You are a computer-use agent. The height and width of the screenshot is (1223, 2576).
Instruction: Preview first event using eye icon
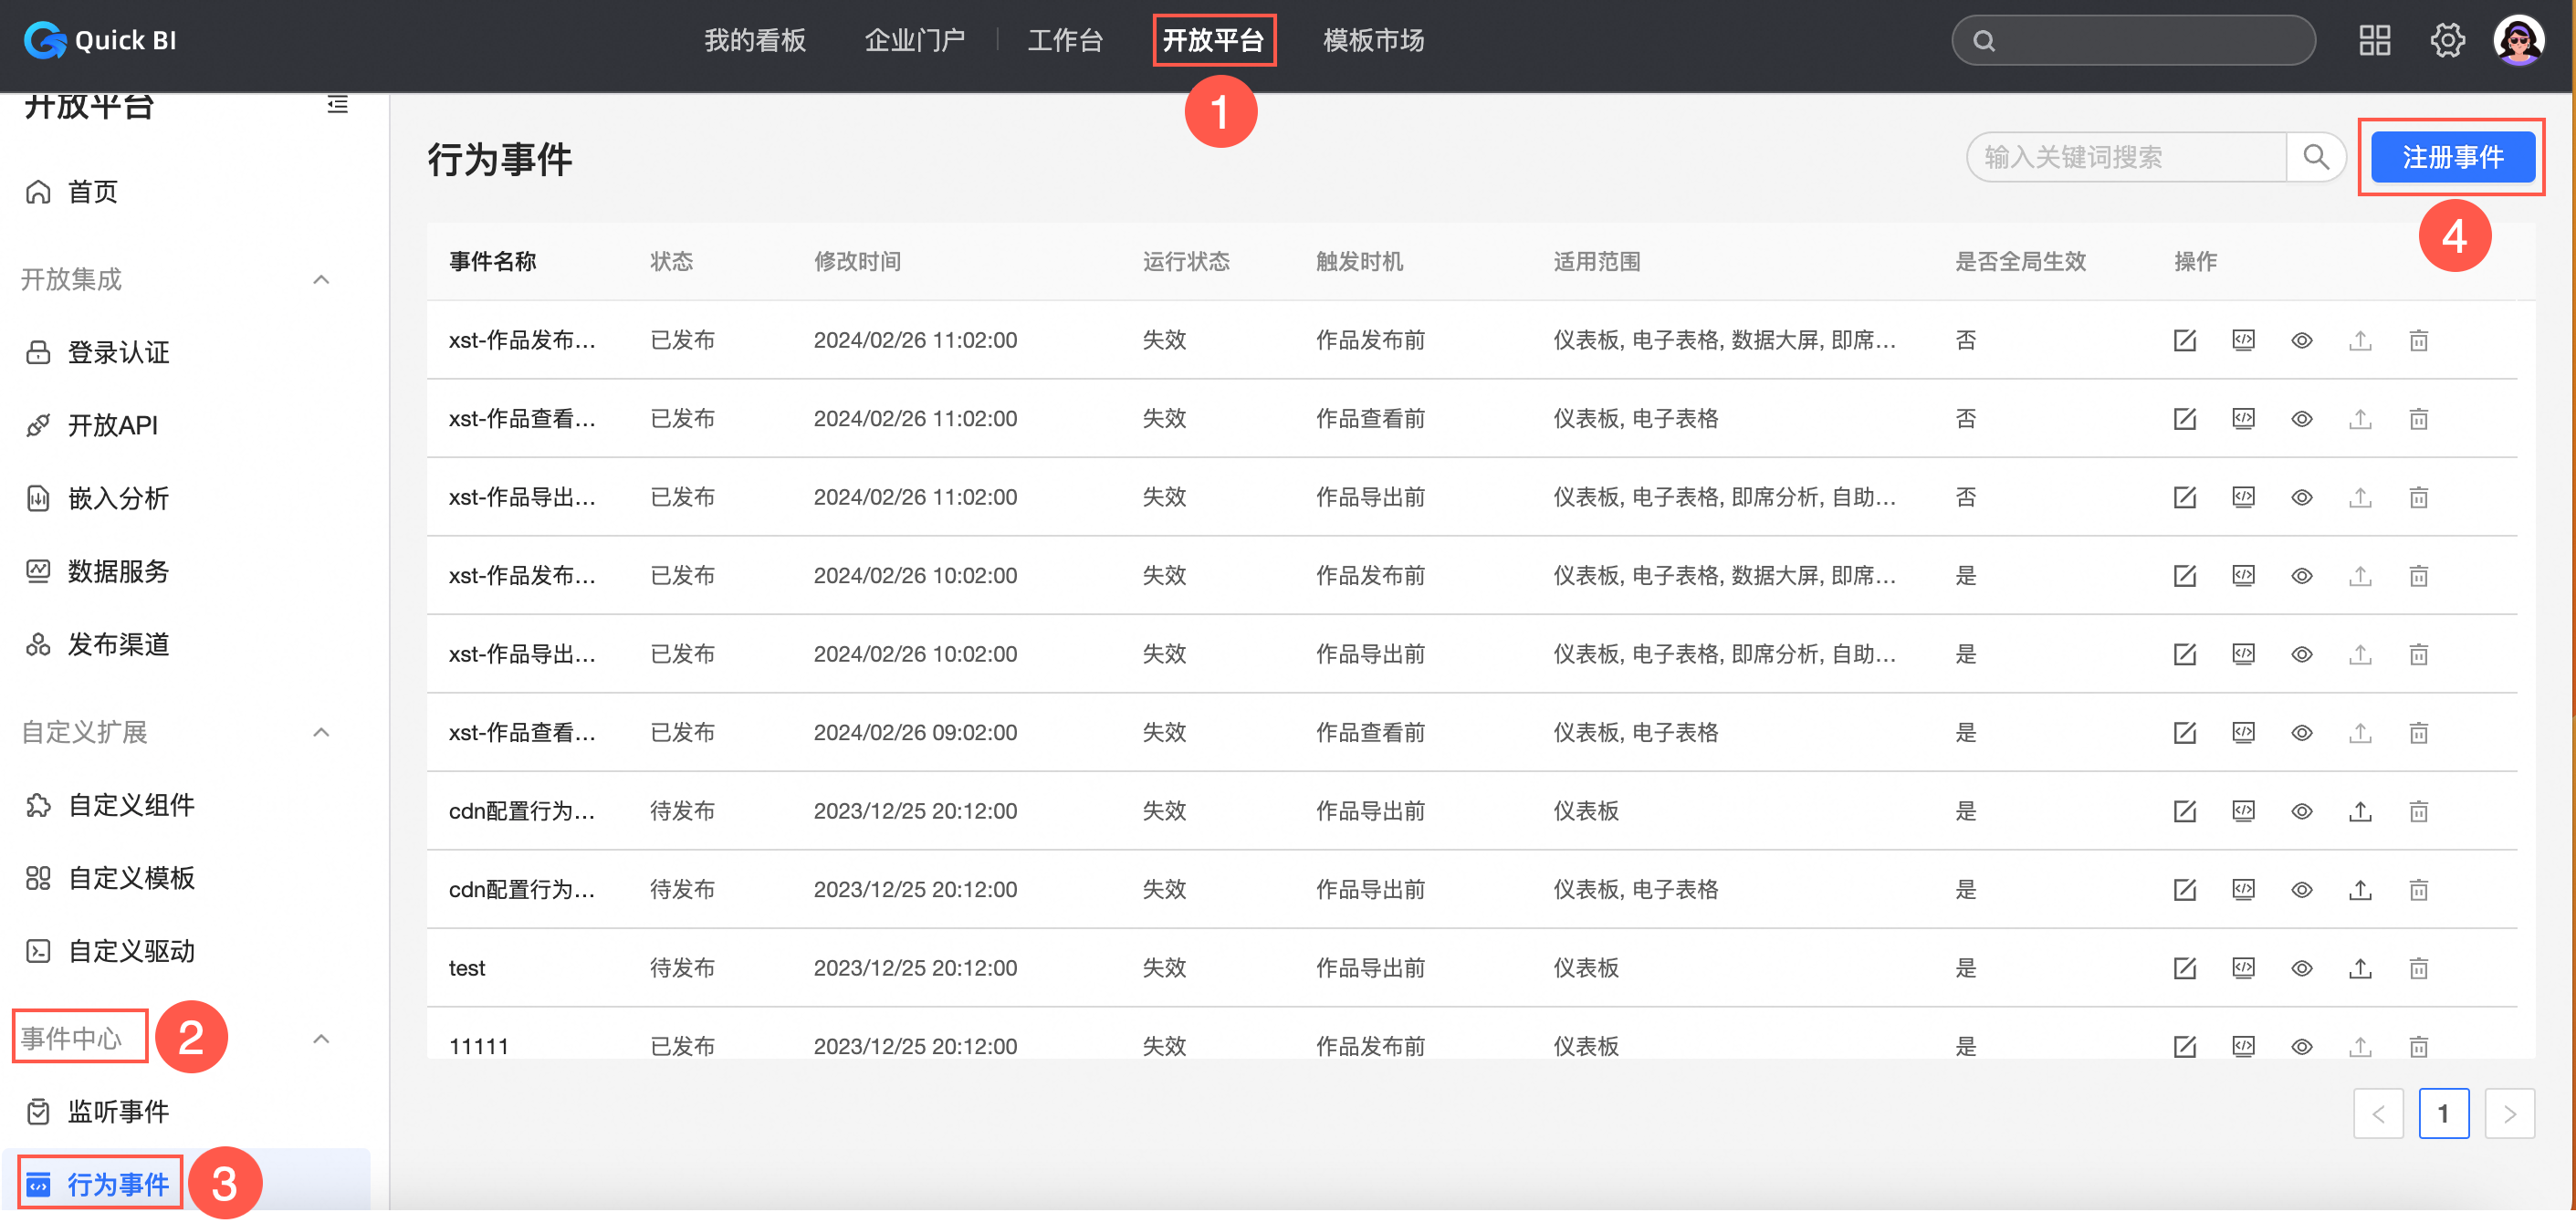[x=2301, y=340]
